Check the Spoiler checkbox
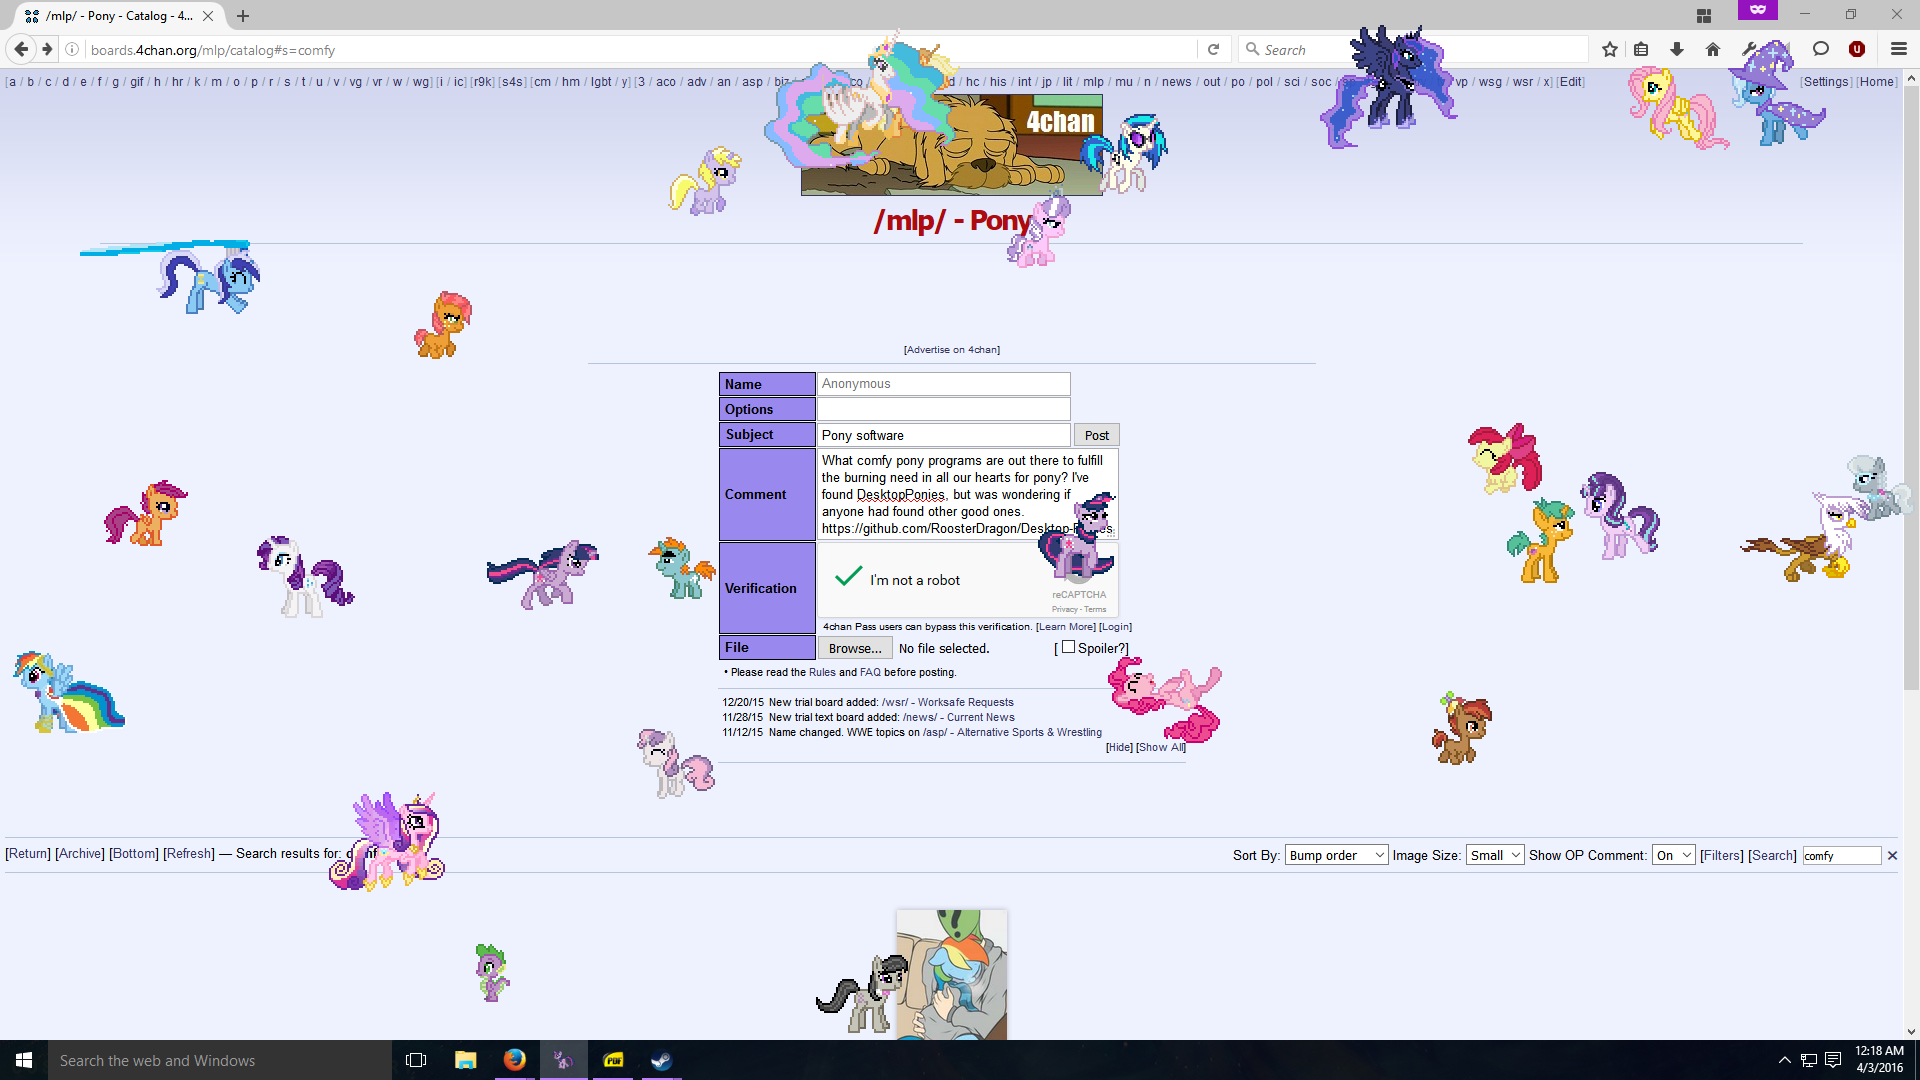1920x1080 pixels. pos(1068,647)
